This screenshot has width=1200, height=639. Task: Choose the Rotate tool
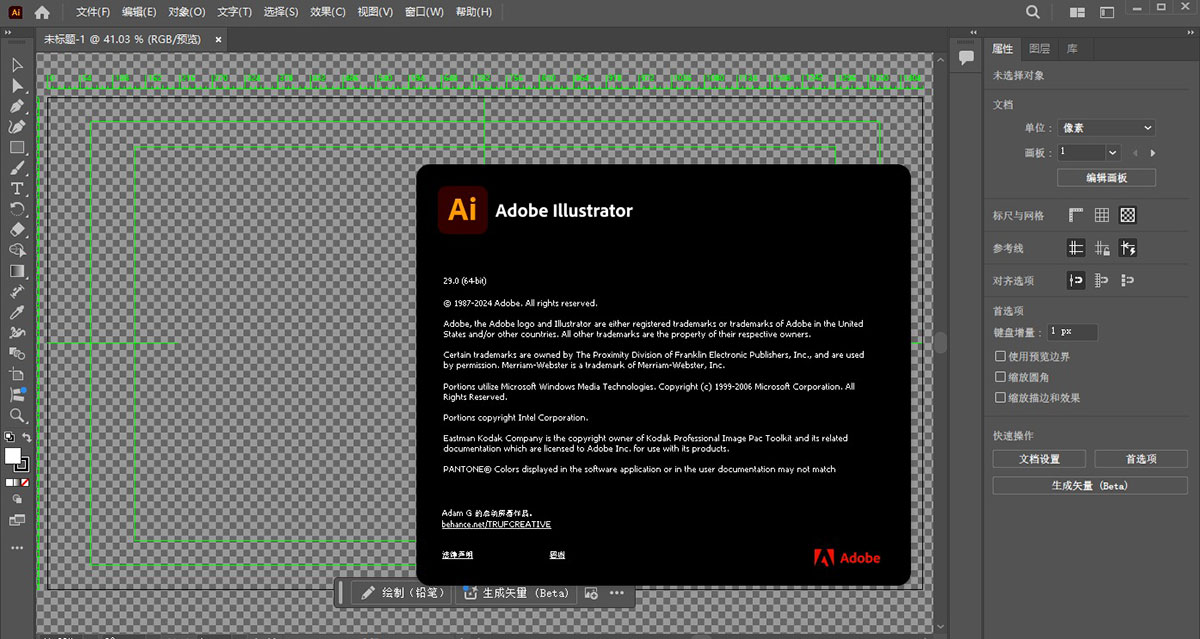(16, 208)
